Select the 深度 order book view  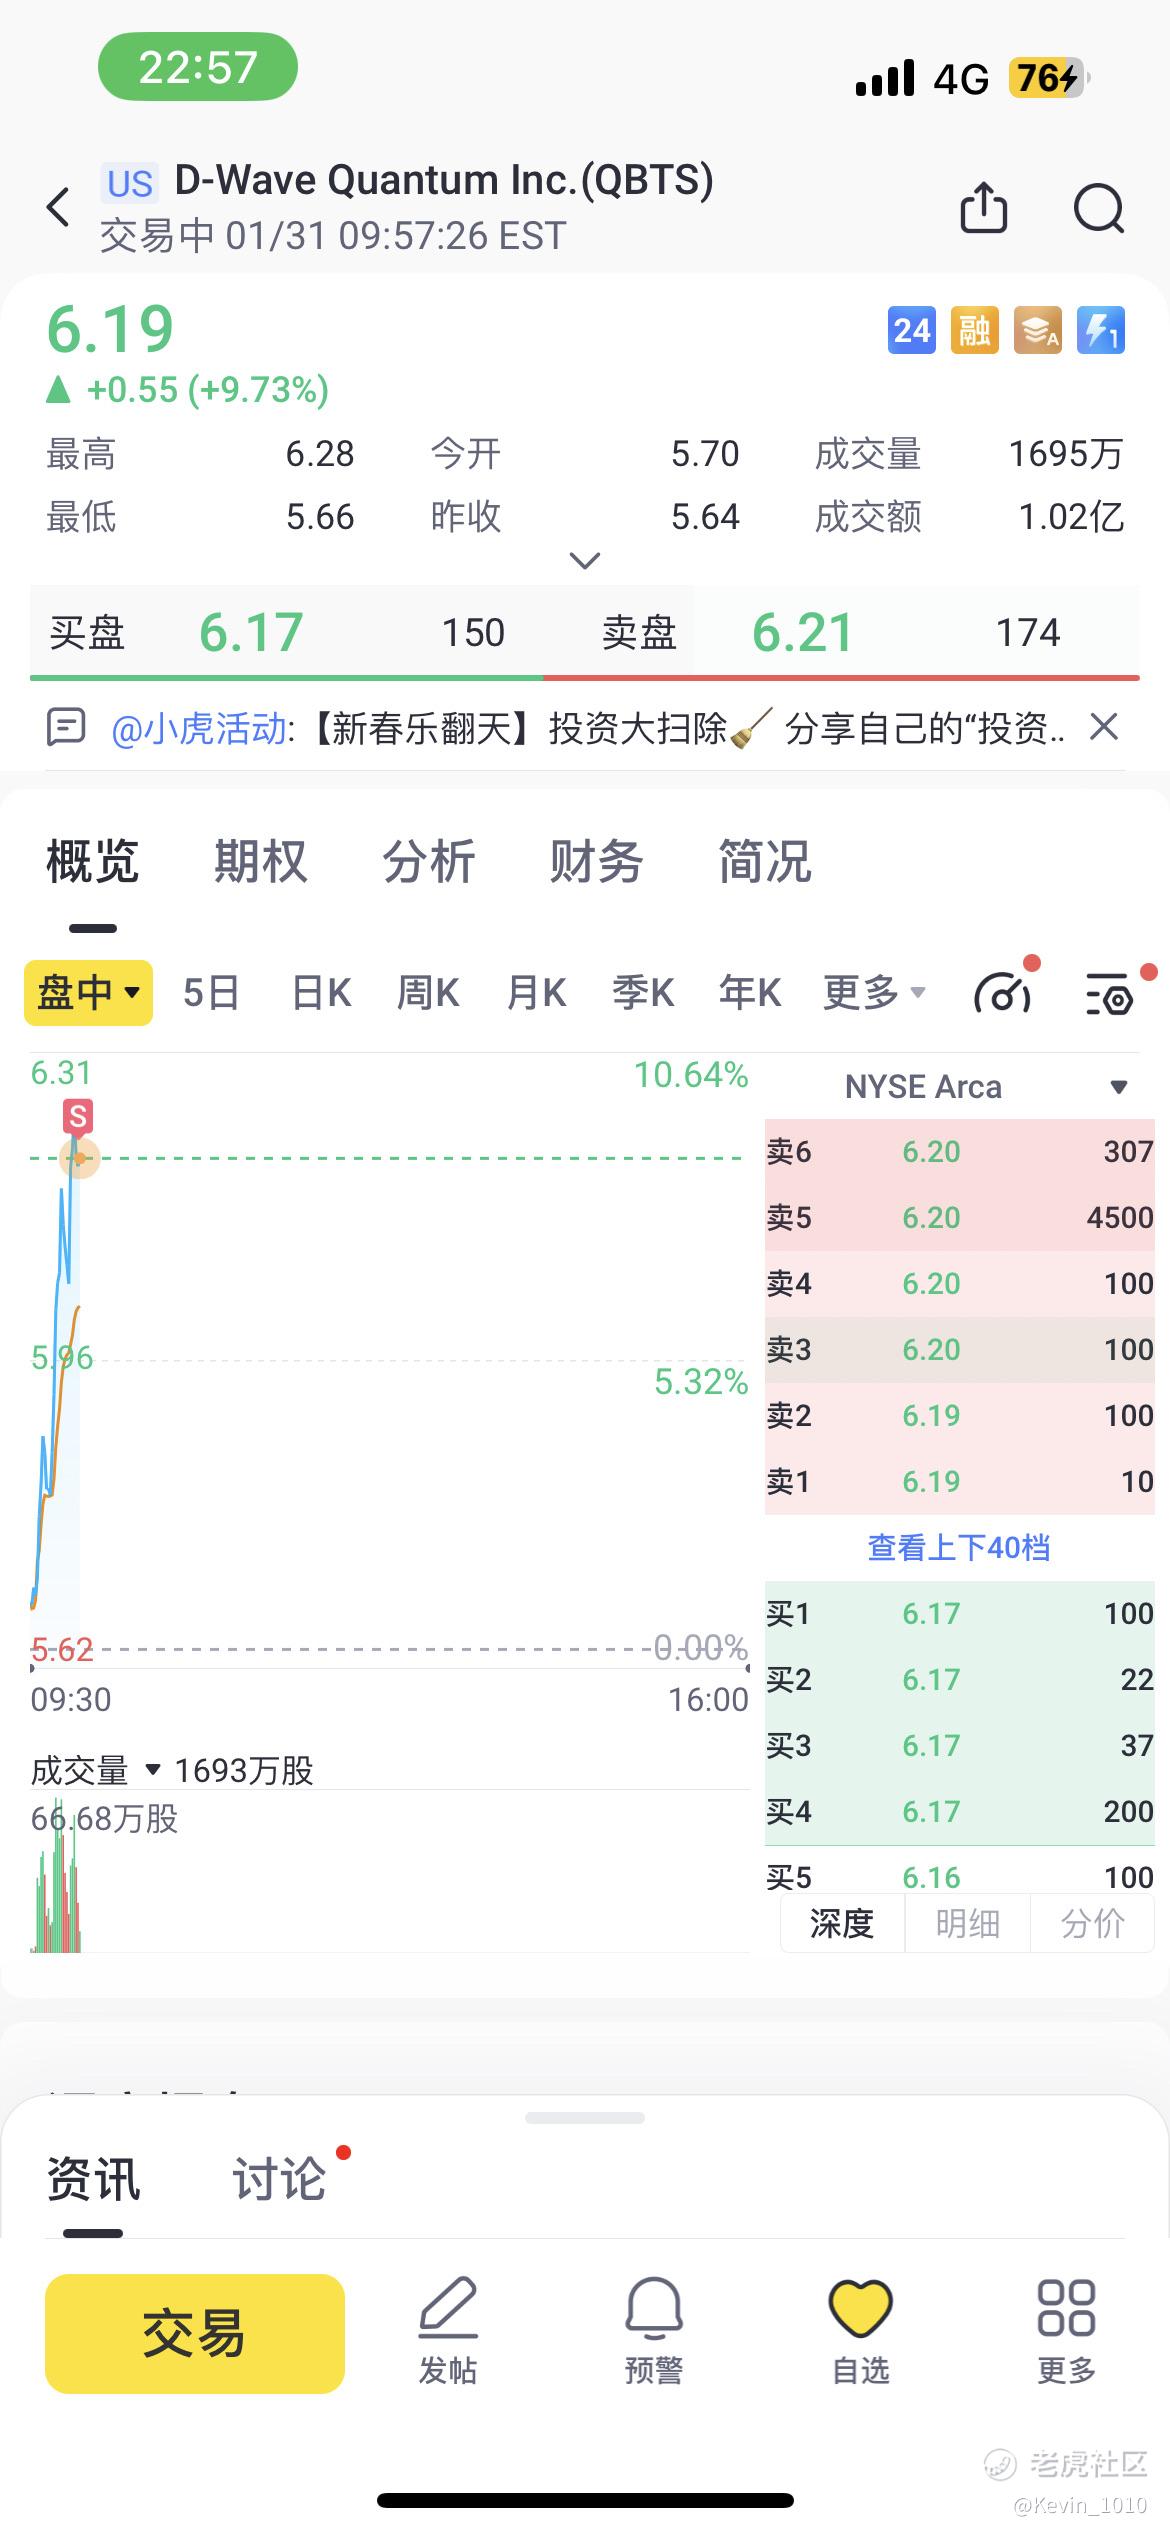842,1923
